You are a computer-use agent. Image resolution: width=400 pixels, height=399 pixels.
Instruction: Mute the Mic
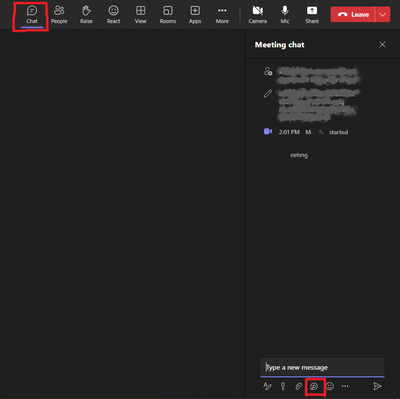click(x=285, y=15)
